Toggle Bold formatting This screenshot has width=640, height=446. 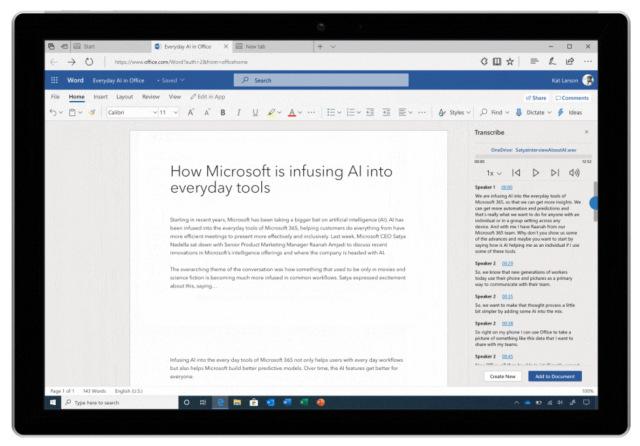[x=223, y=112]
